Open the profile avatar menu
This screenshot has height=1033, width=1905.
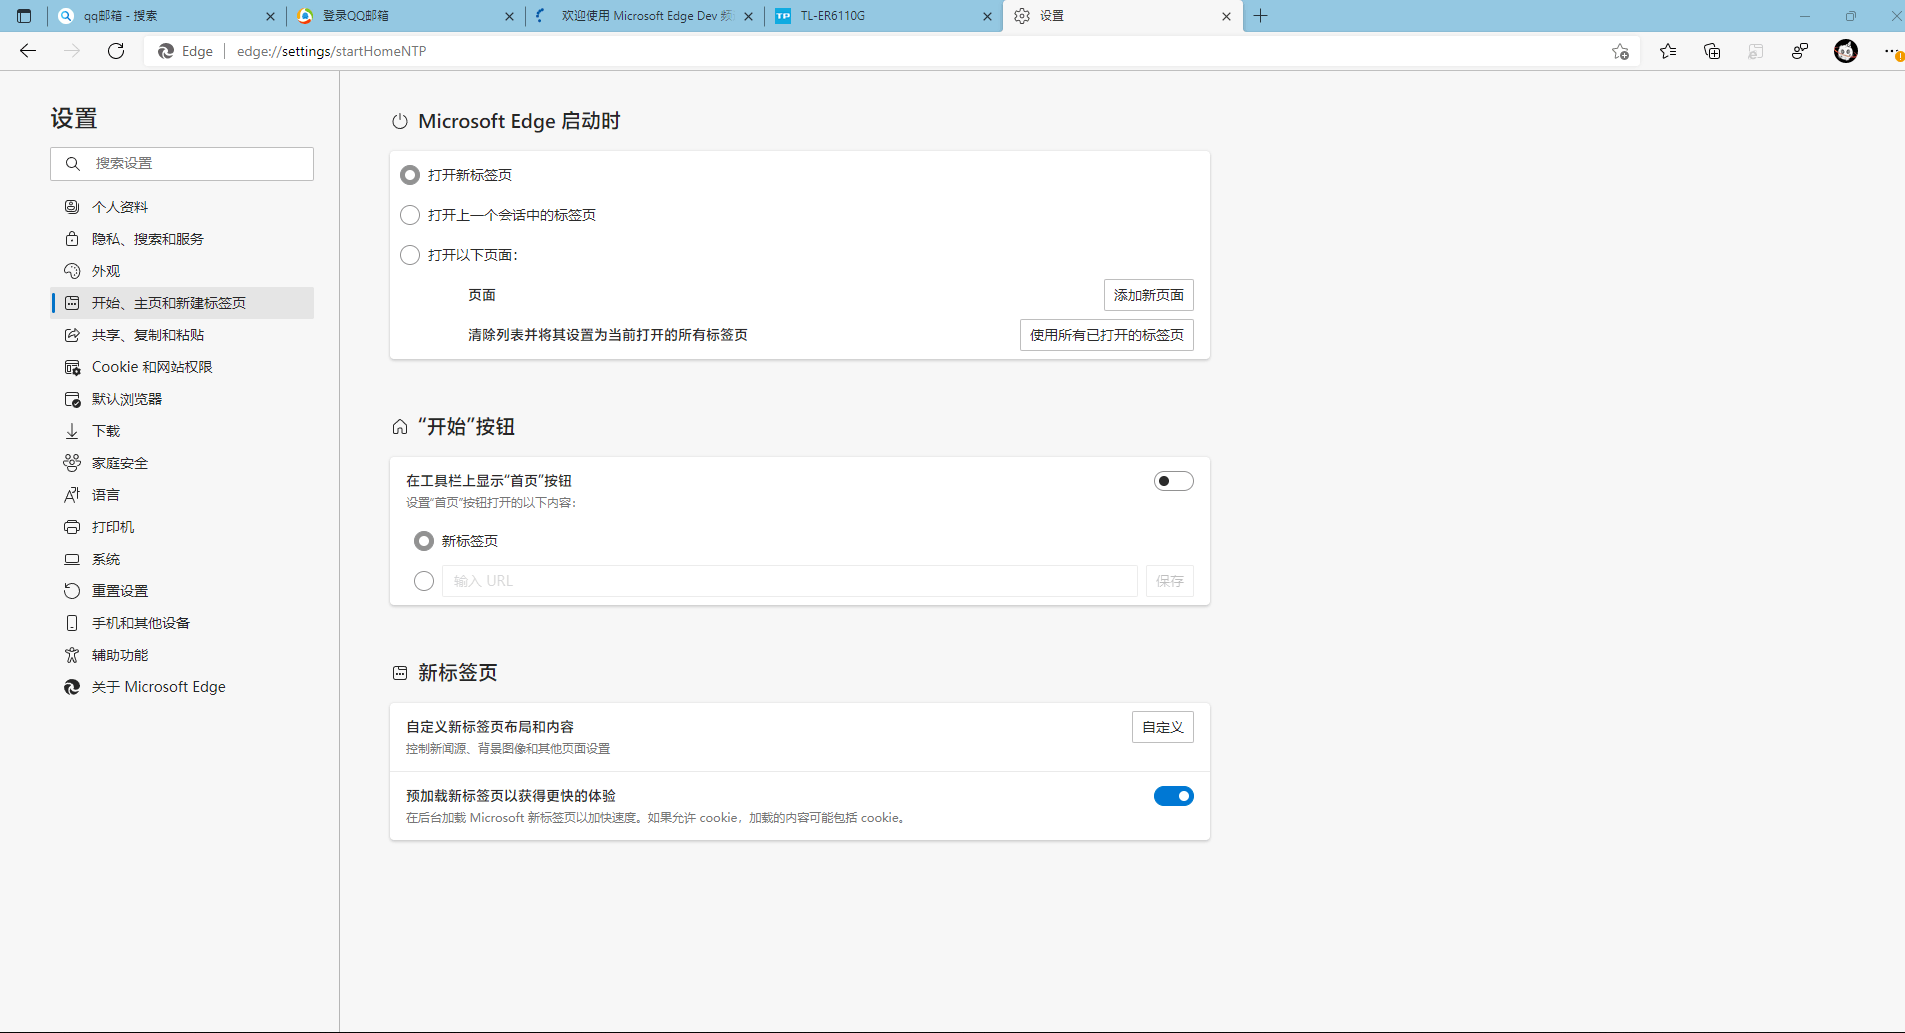pos(1846,51)
